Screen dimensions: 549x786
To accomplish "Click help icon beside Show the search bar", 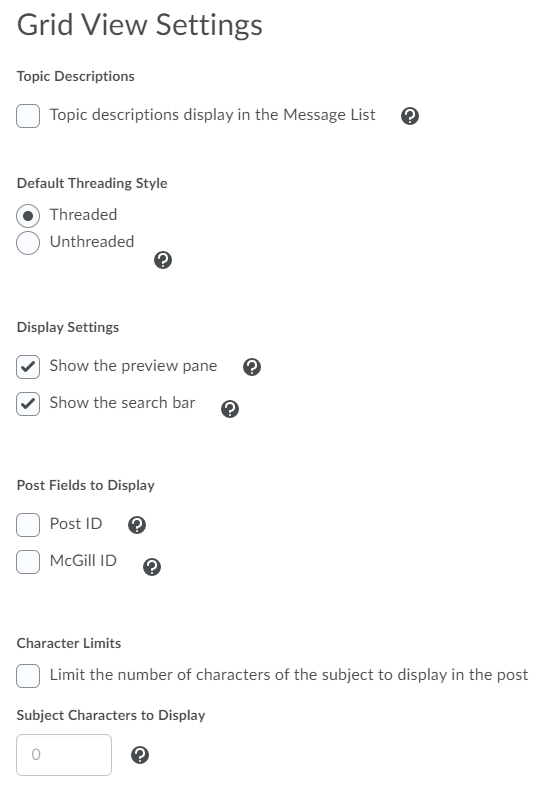I will [230, 409].
